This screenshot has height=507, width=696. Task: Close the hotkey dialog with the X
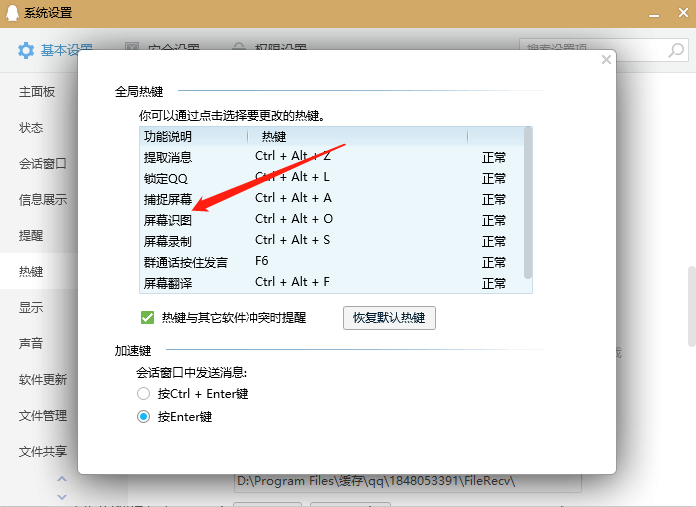(606, 60)
